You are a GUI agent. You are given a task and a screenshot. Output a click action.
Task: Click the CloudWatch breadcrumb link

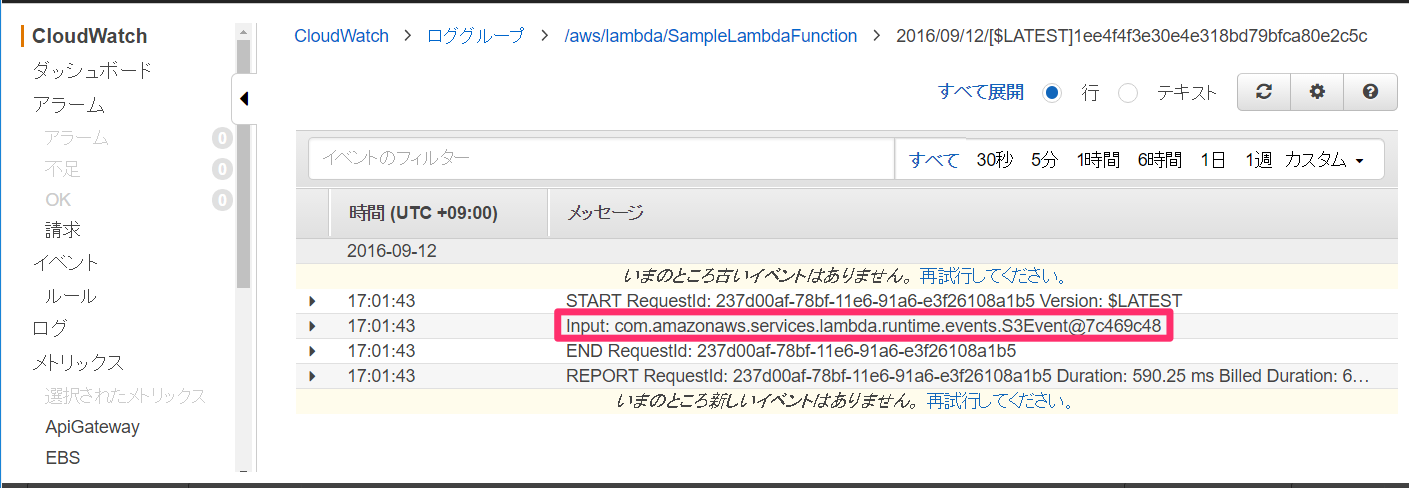click(341, 36)
